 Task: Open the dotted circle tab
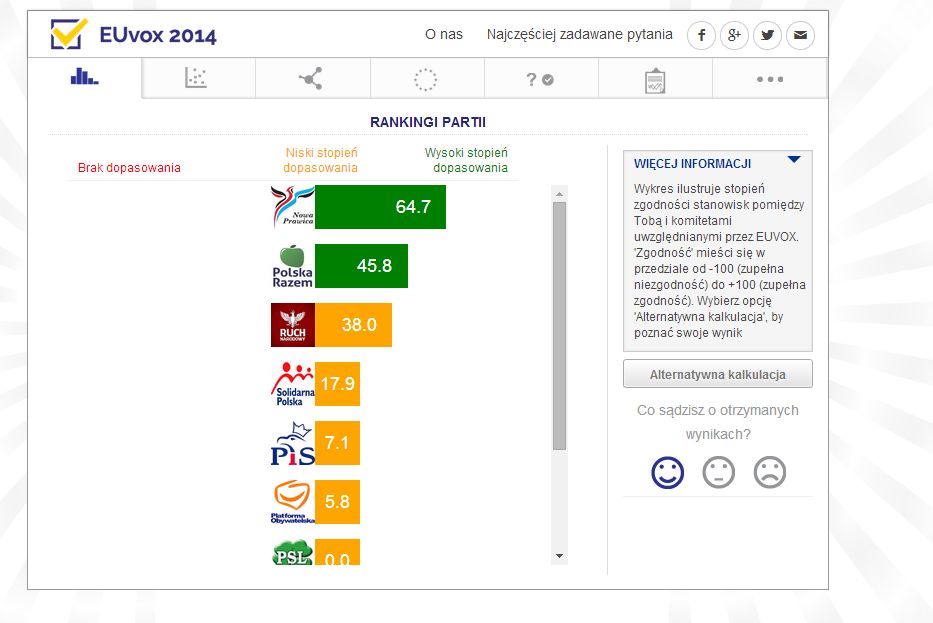click(x=427, y=78)
